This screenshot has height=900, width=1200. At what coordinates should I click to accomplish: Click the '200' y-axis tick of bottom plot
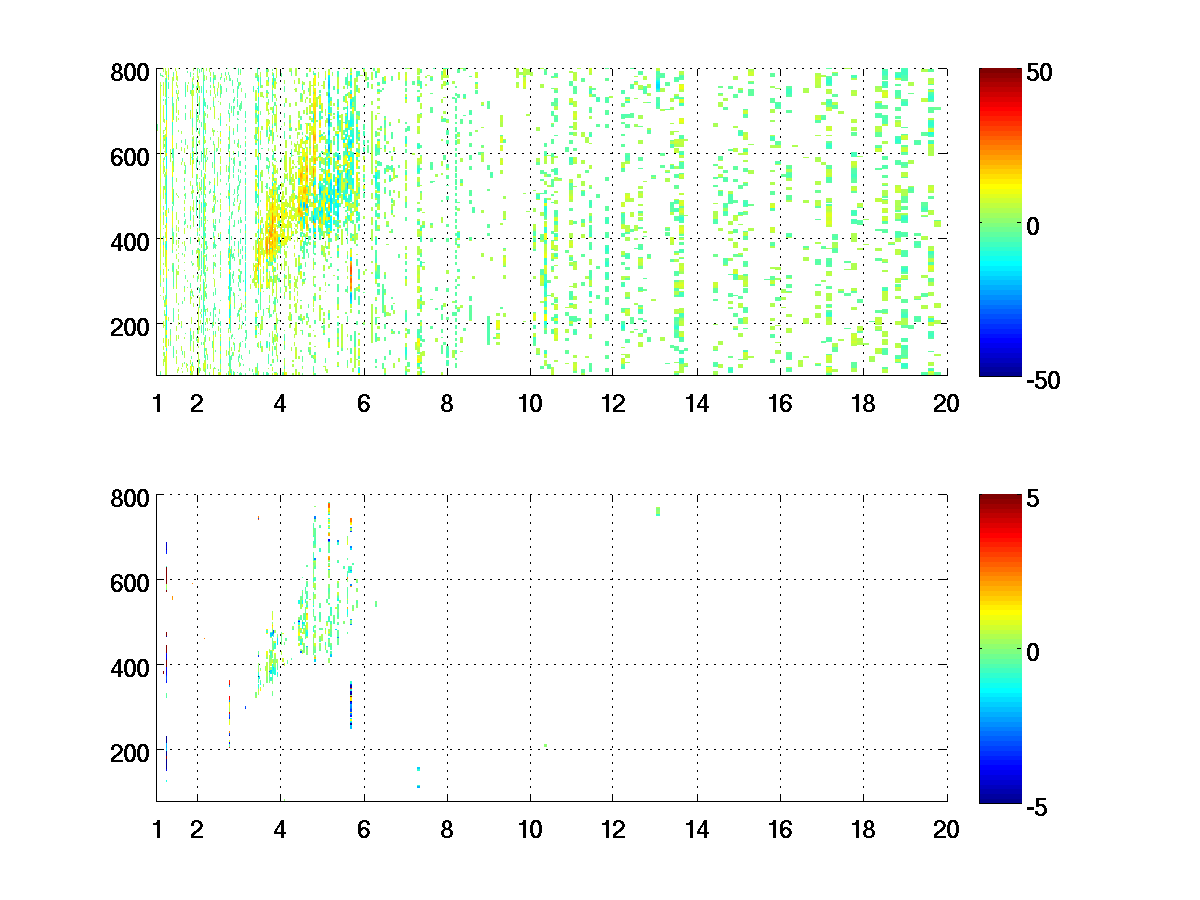point(130,751)
